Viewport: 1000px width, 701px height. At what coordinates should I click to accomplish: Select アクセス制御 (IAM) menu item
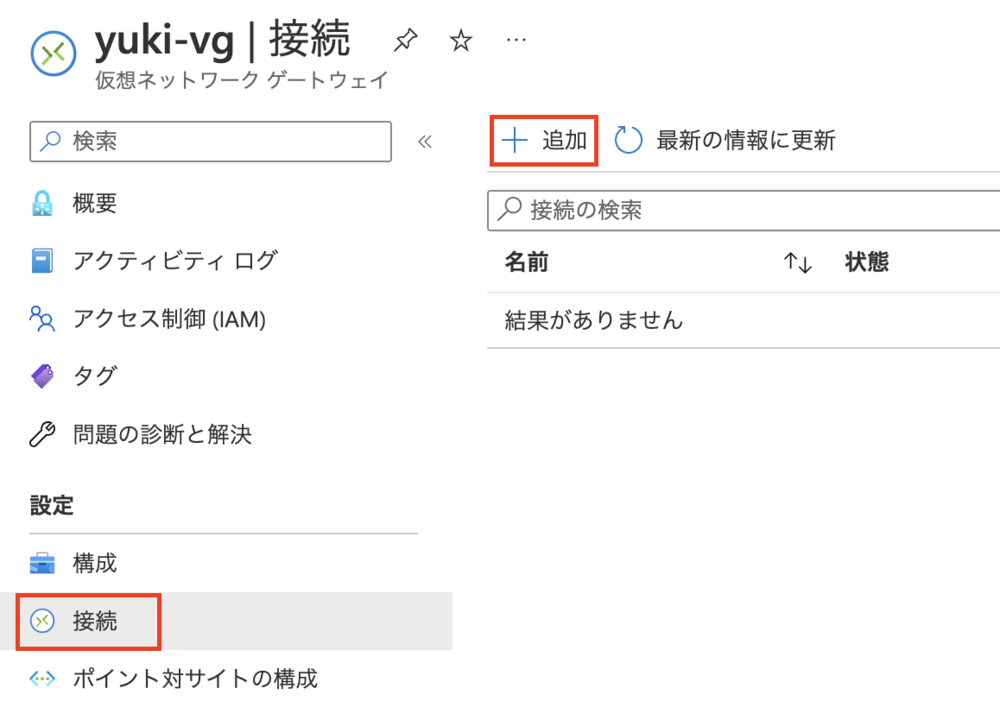point(168,319)
